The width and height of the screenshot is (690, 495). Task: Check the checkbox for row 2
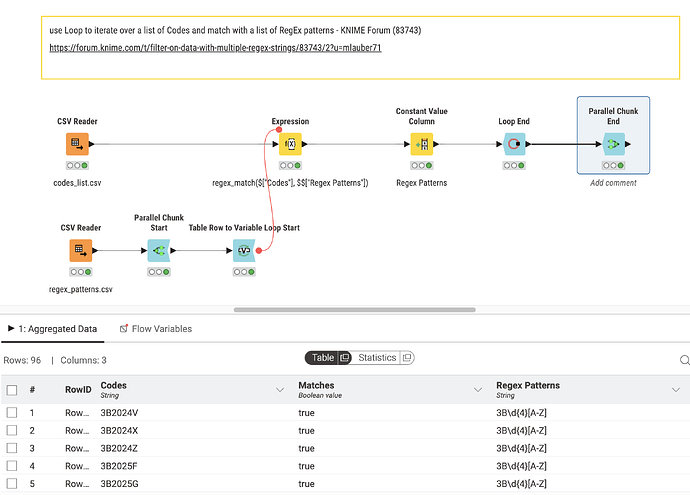click(x=12, y=430)
